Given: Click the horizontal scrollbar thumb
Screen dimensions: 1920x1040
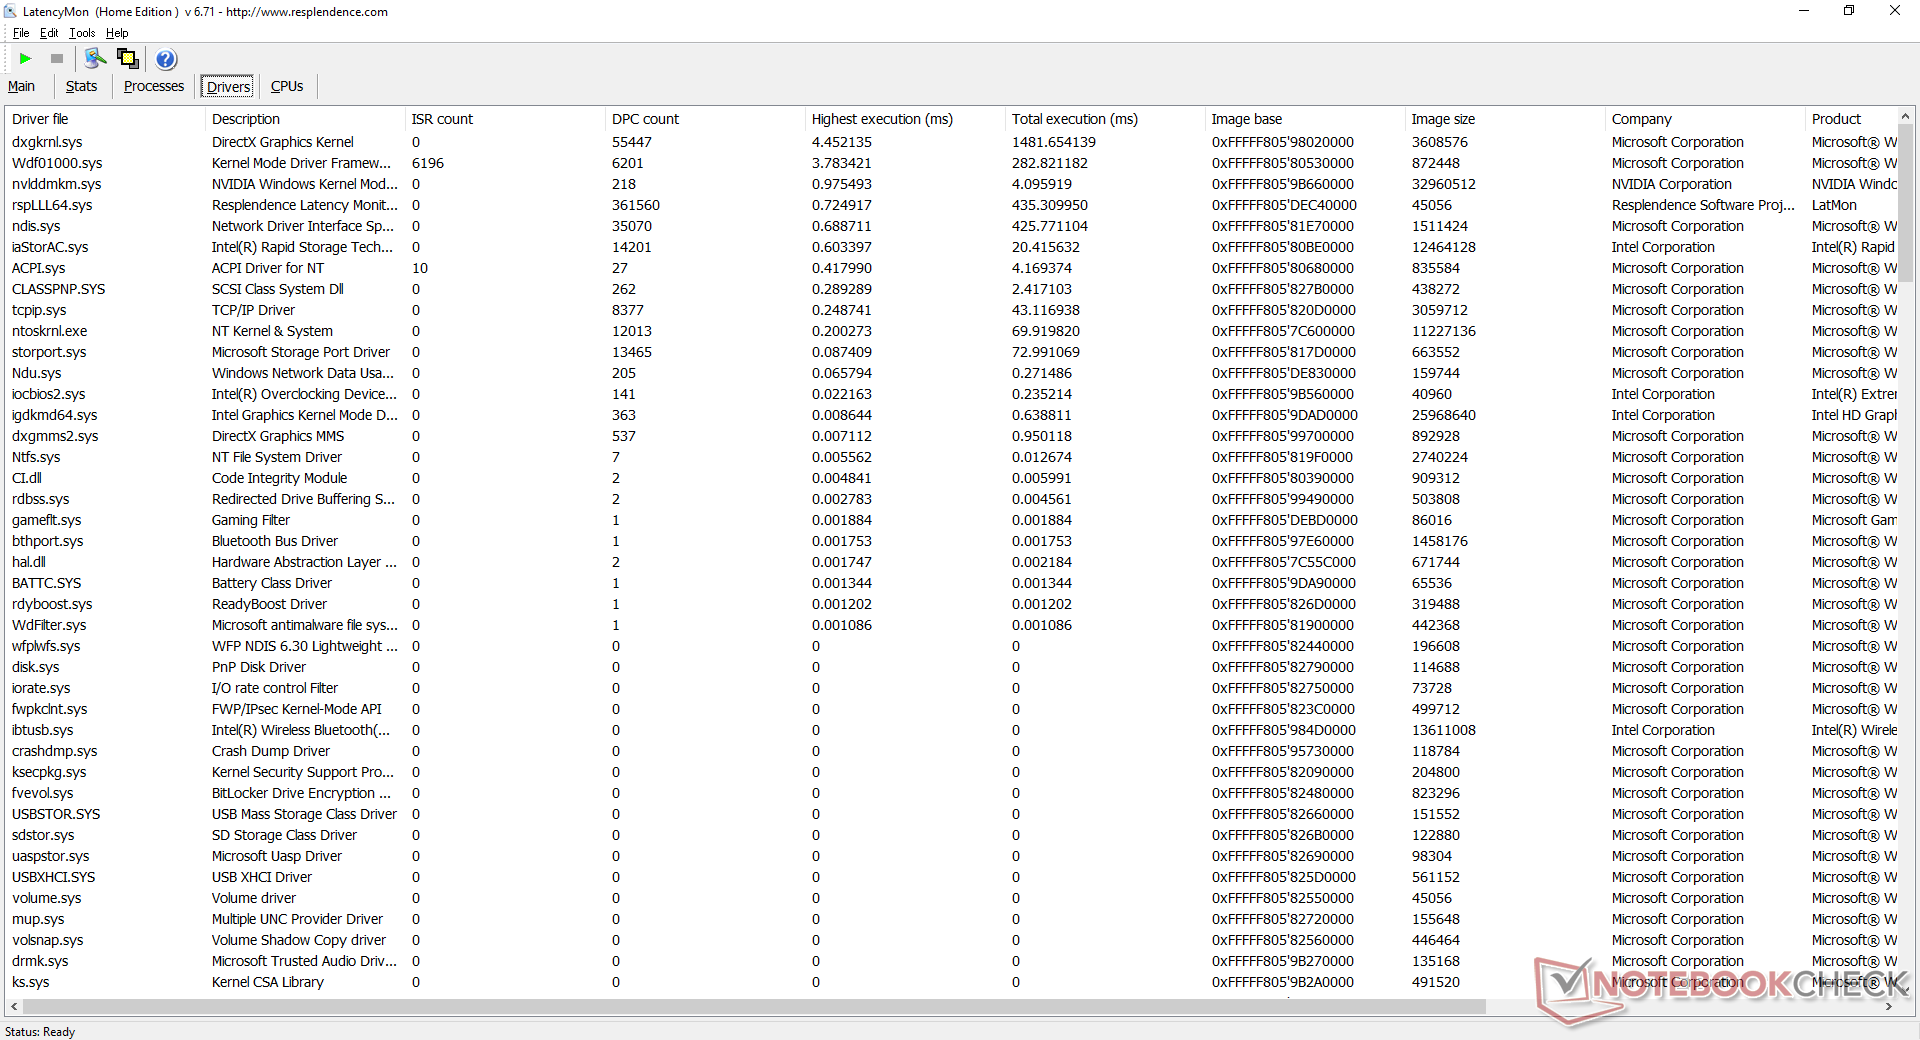Looking at the screenshot, I should coord(754,1007).
